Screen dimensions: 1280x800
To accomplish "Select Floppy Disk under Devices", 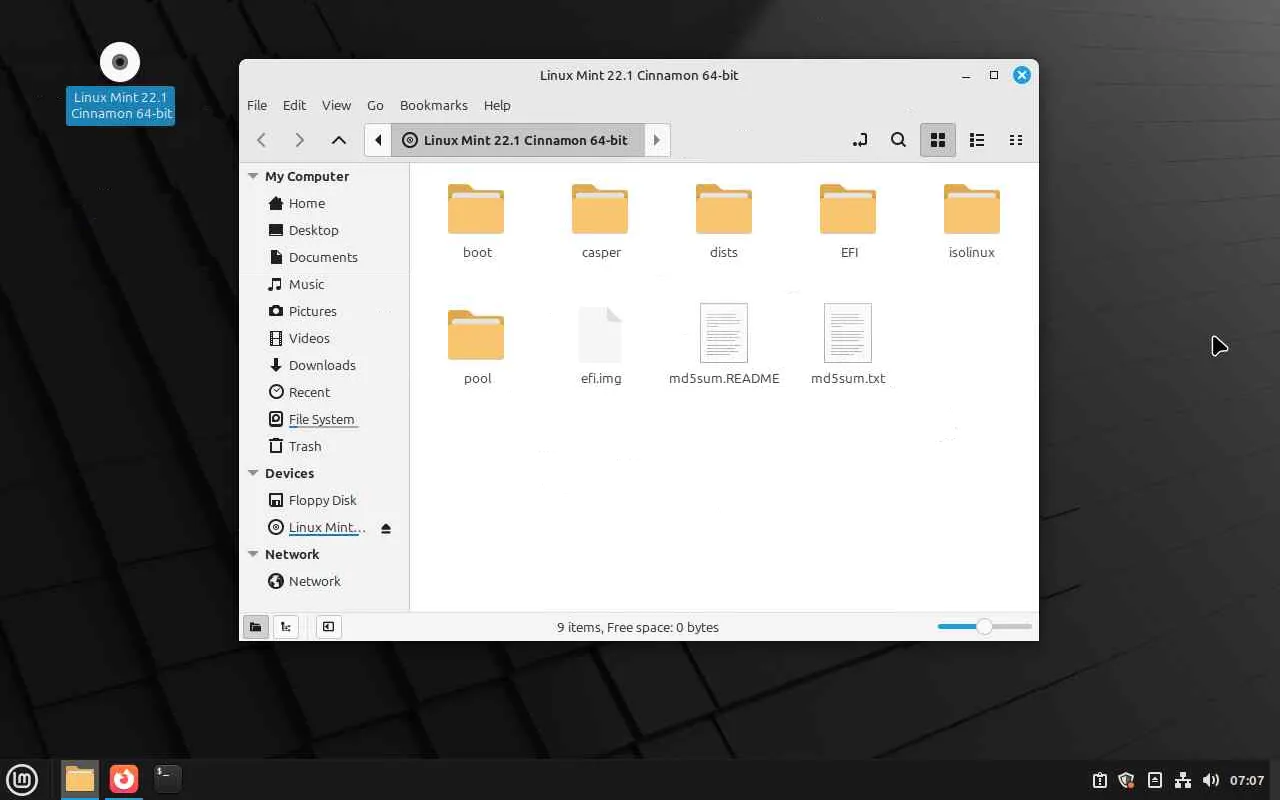I will [x=325, y=500].
